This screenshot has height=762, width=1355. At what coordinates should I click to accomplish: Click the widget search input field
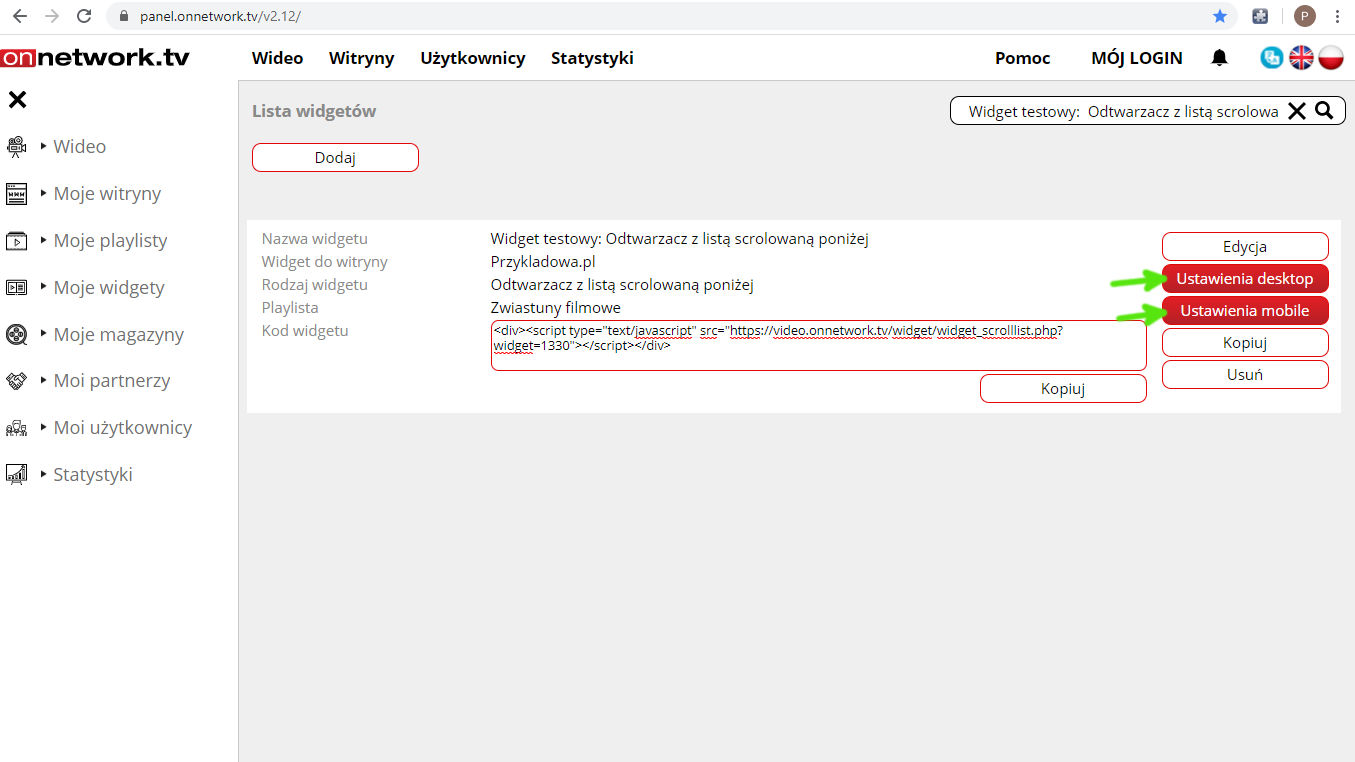click(1122, 111)
